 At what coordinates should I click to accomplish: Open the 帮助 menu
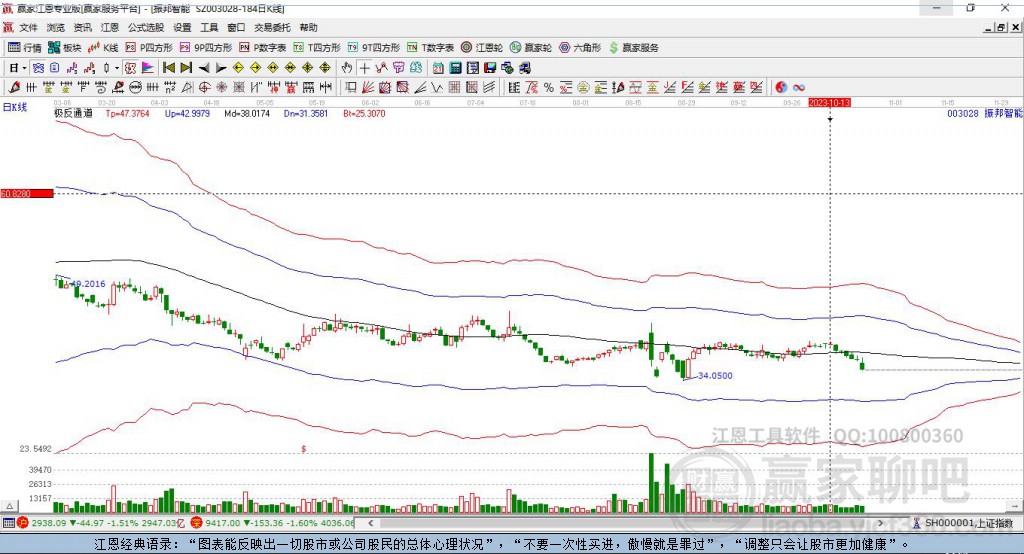tap(308, 27)
